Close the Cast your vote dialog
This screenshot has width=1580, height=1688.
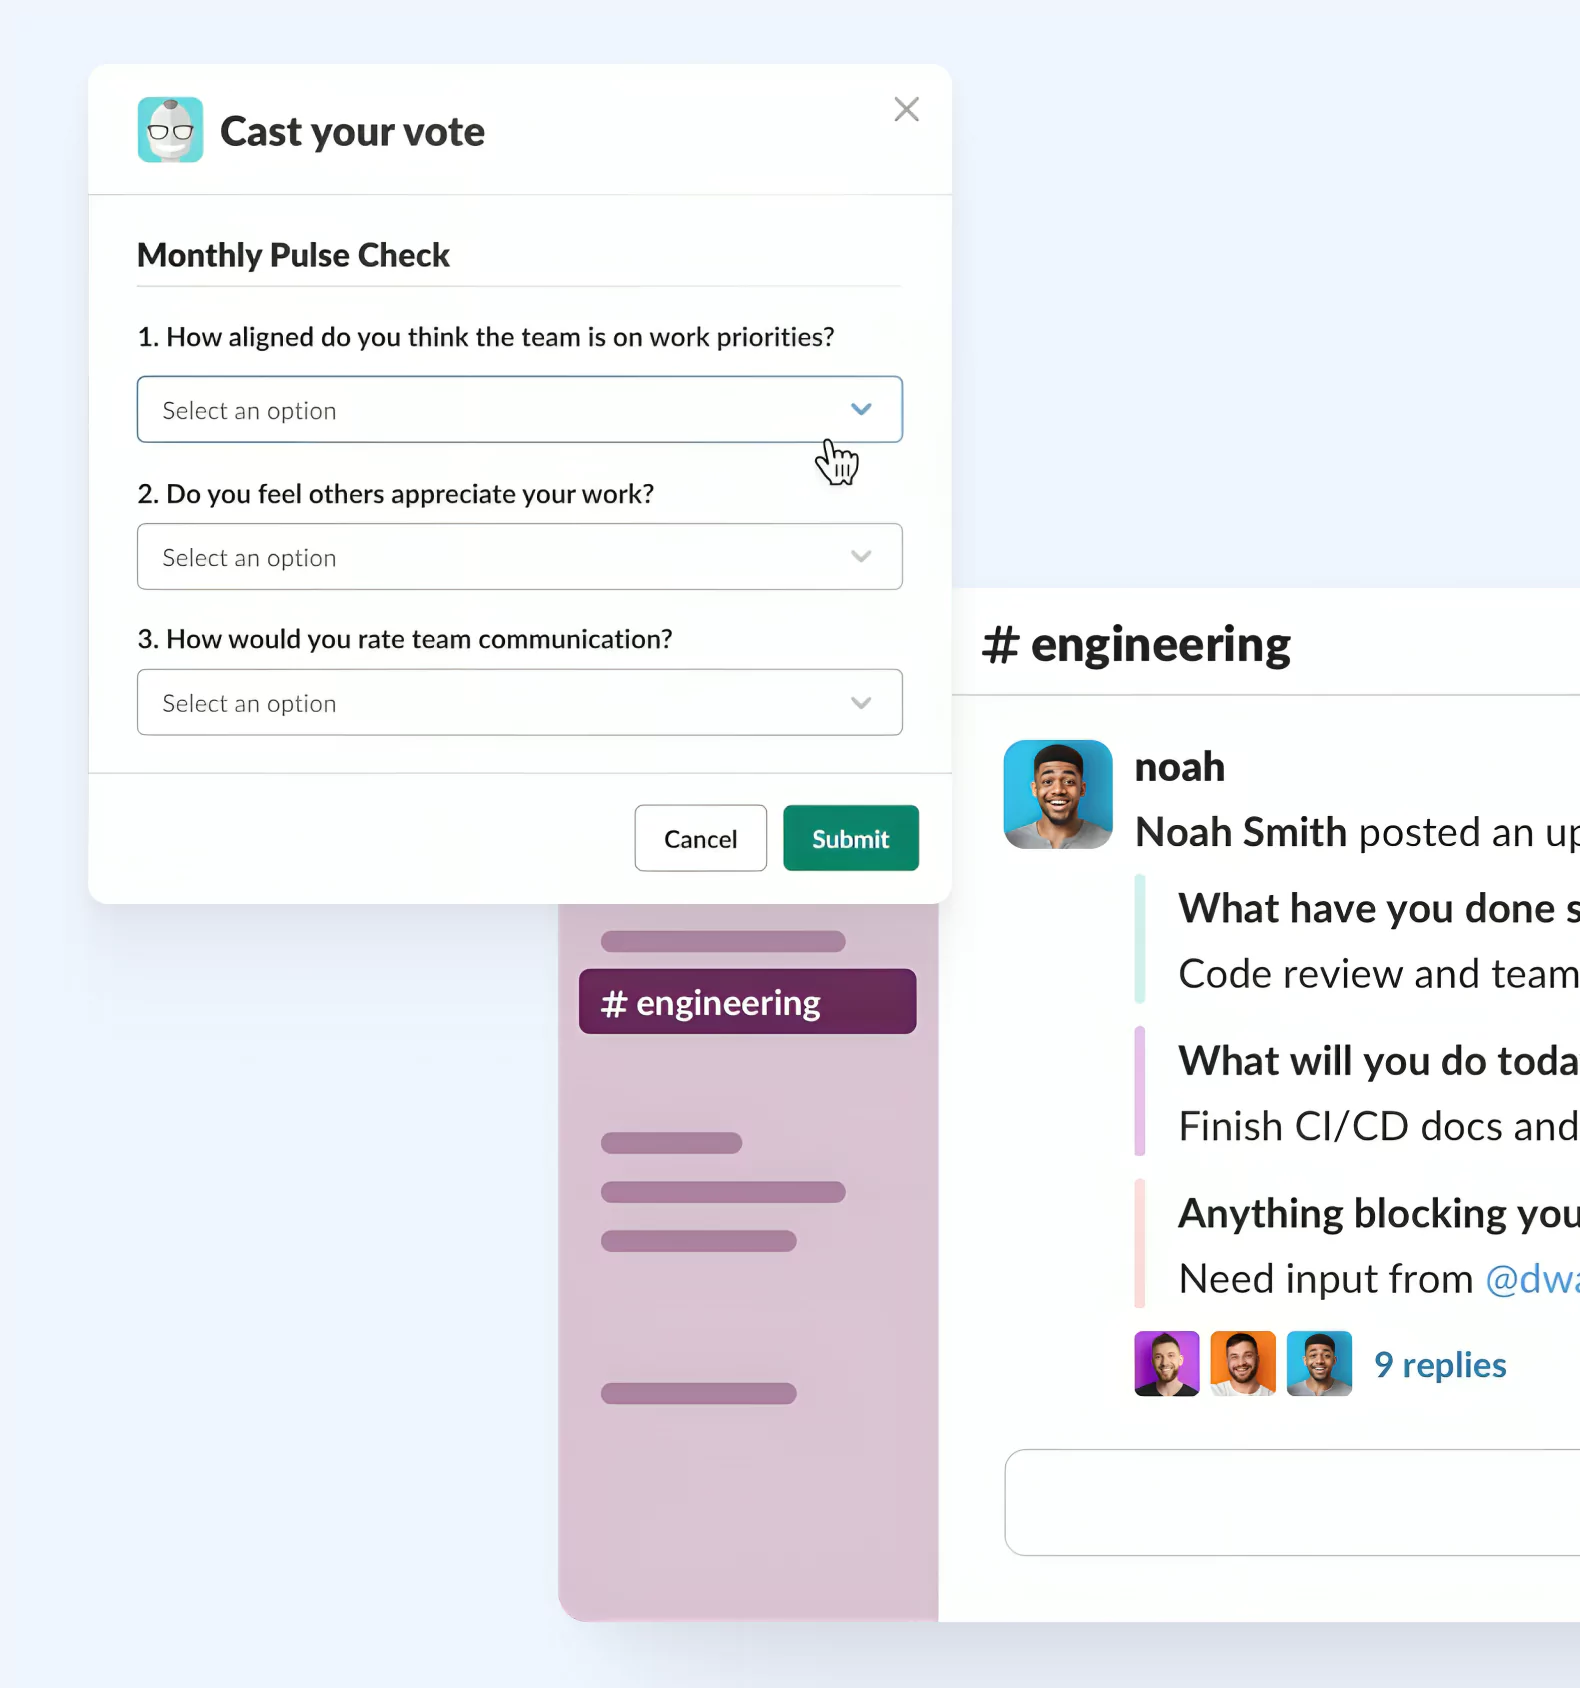(906, 109)
